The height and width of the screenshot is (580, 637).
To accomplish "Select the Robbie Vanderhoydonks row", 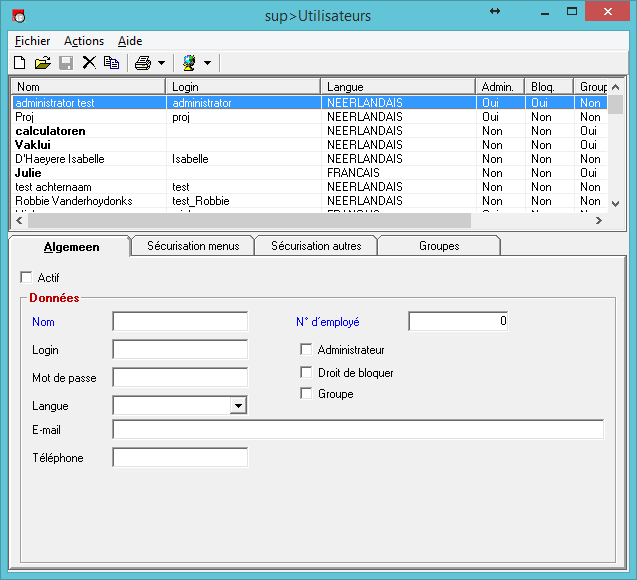I will (x=310, y=201).
